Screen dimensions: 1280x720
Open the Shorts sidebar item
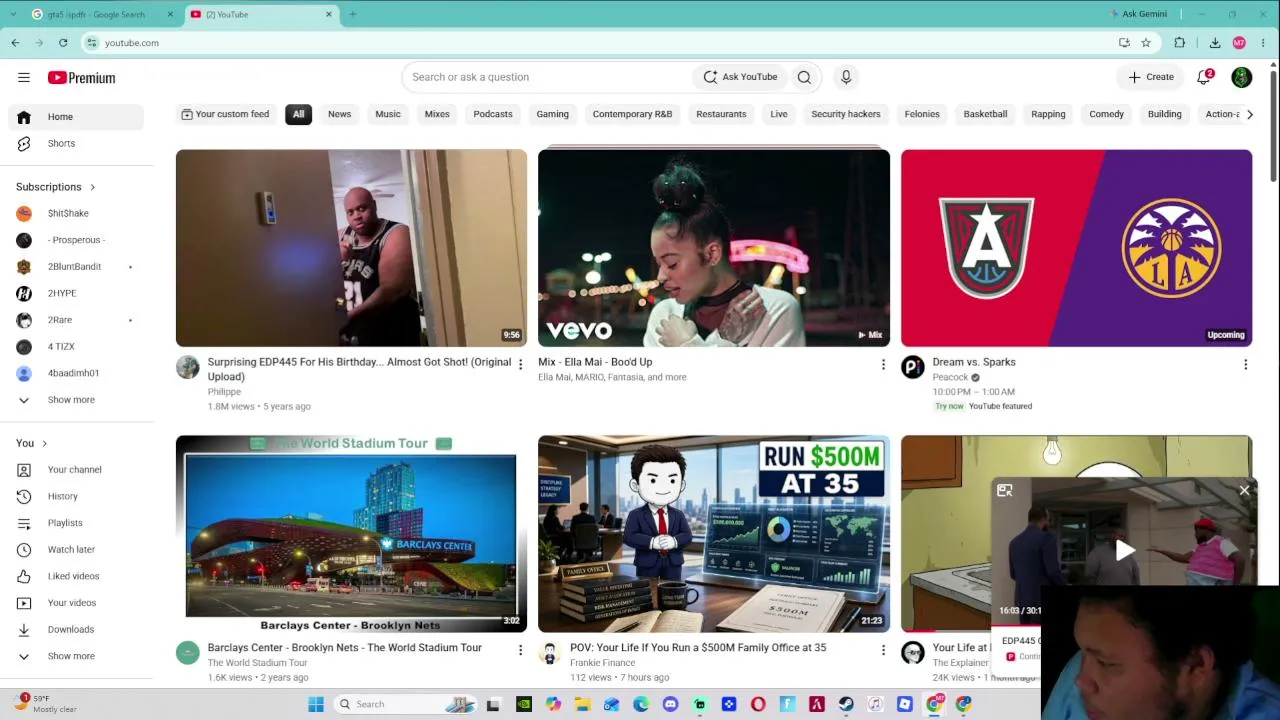(76, 143)
